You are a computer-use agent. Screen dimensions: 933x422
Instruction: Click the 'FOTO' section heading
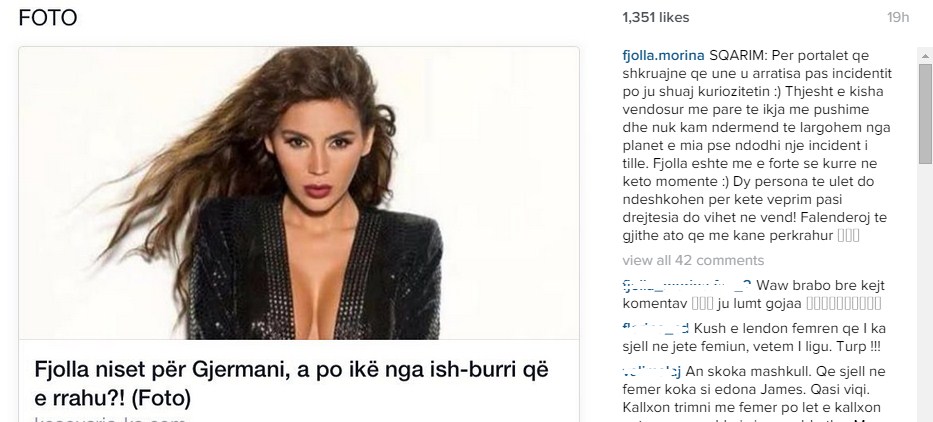pos(48,18)
